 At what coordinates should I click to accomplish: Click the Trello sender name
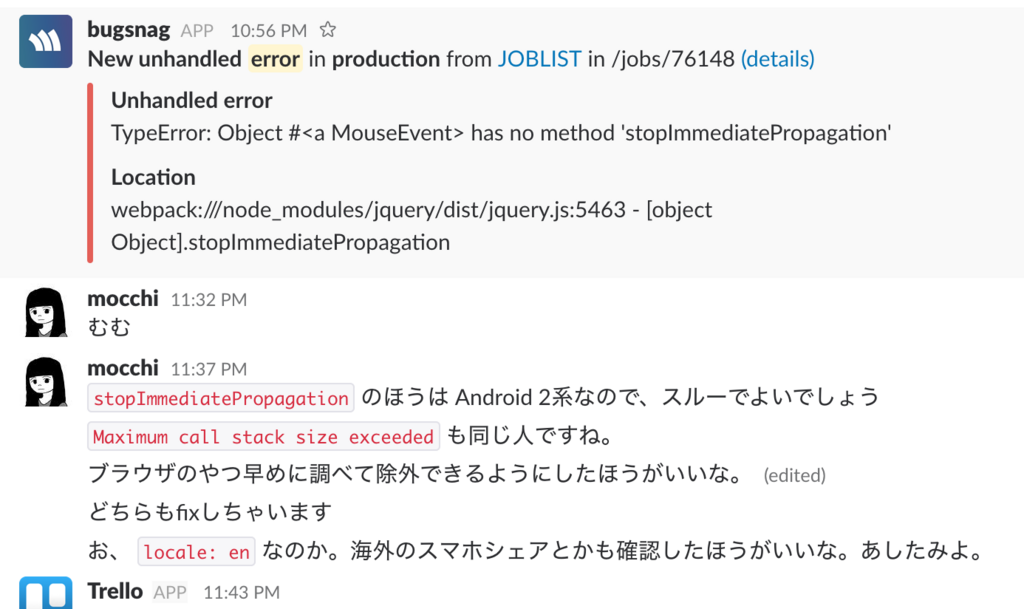pyautogui.click(x=115, y=591)
